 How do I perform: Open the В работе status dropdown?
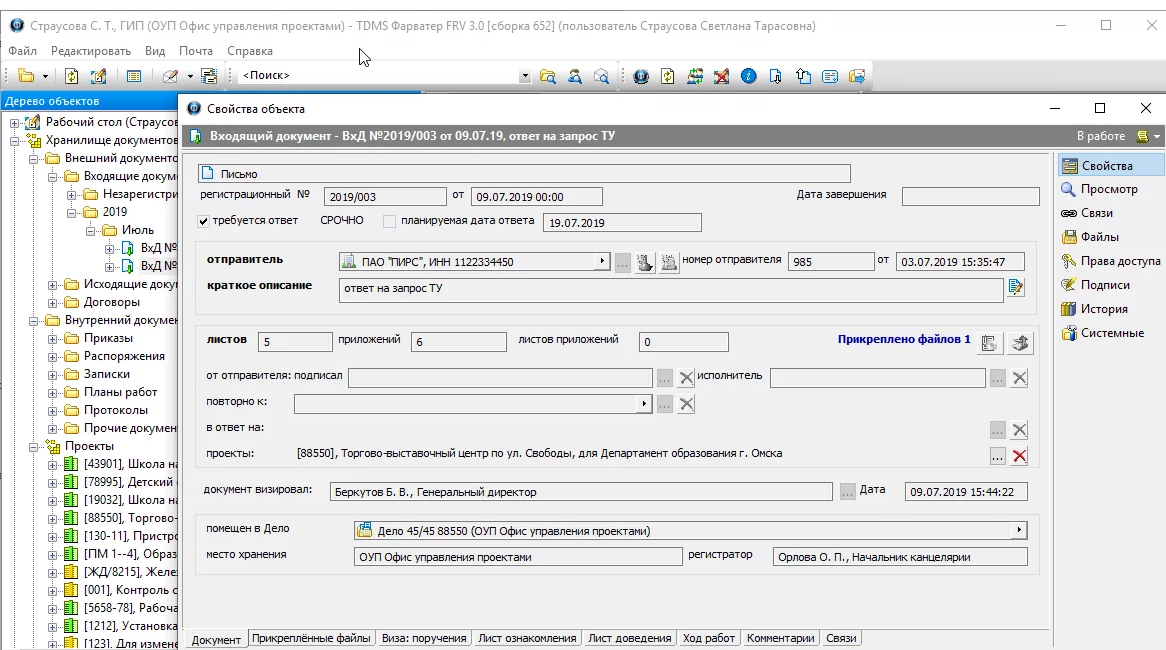pos(1157,136)
